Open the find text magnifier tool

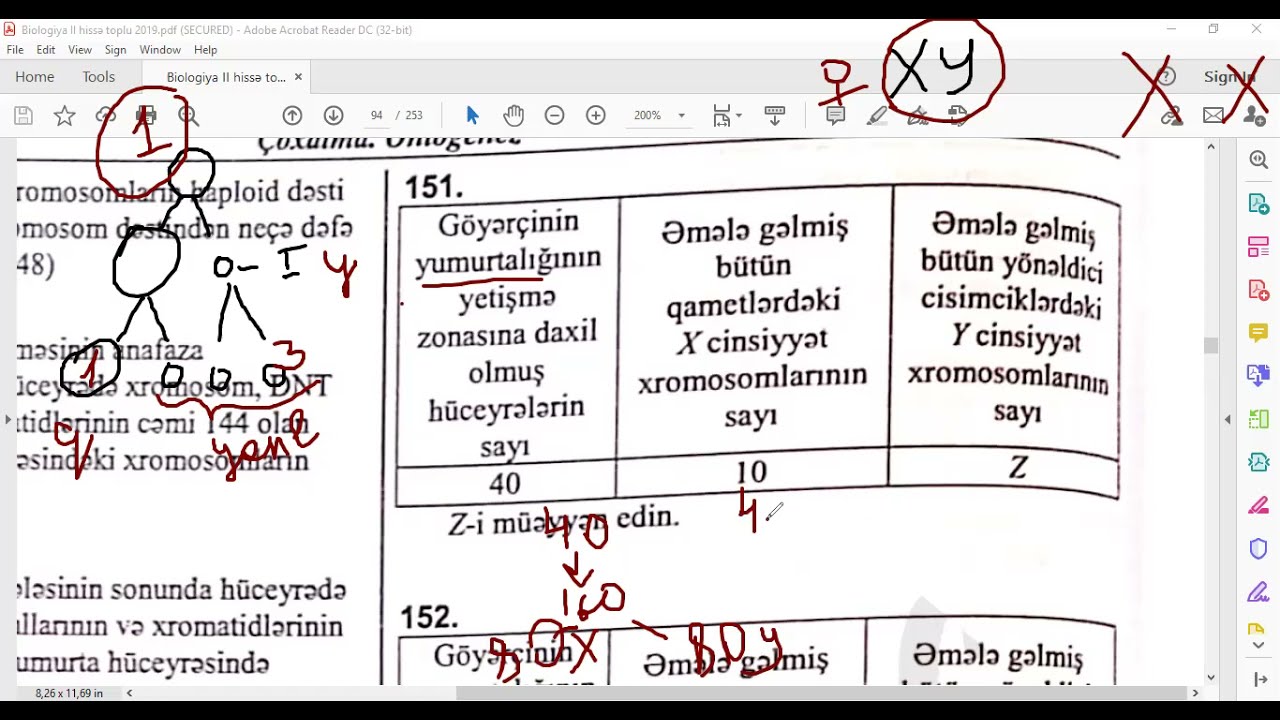188,116
